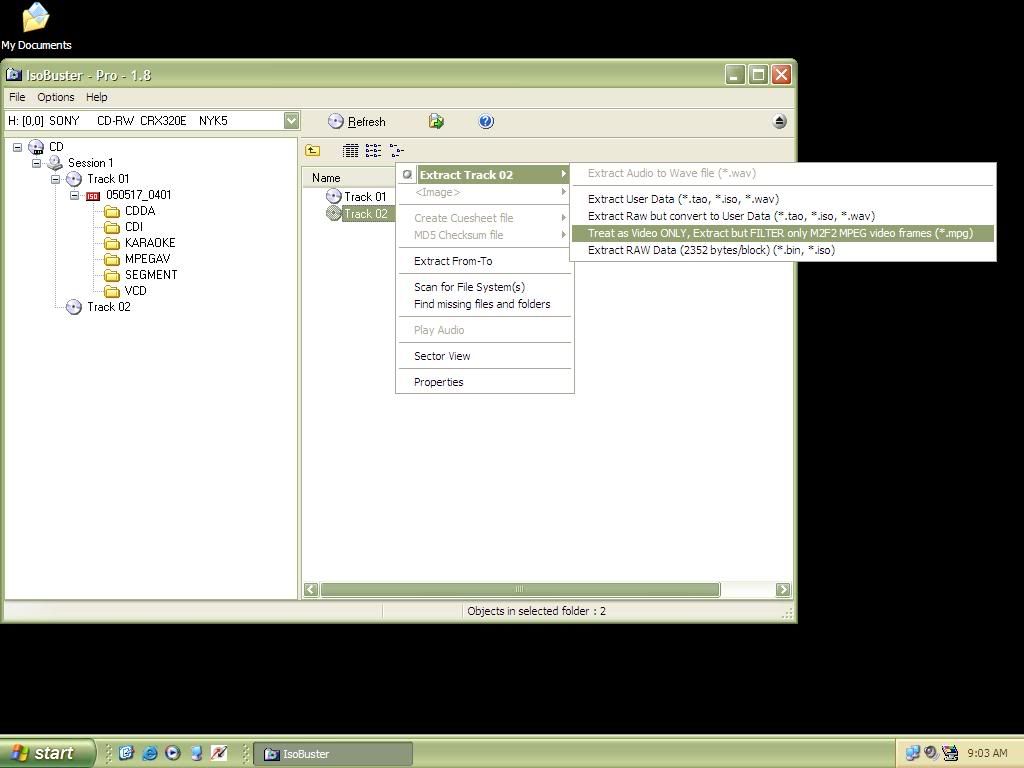This screenshot has width=1024, height=768.
Task: Select the CD disc icon in tree
Action: [x=36, y=147]
